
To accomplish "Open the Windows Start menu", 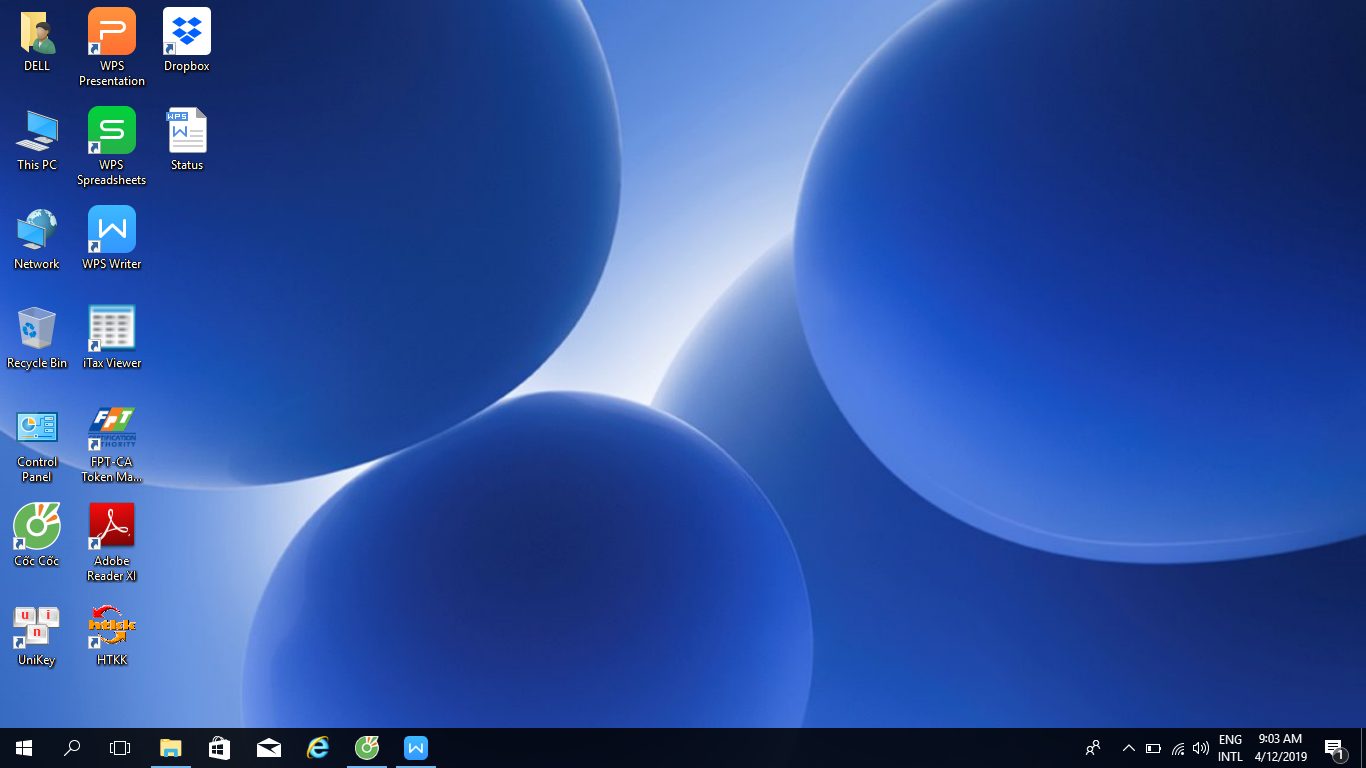I will tap(24, 748).
